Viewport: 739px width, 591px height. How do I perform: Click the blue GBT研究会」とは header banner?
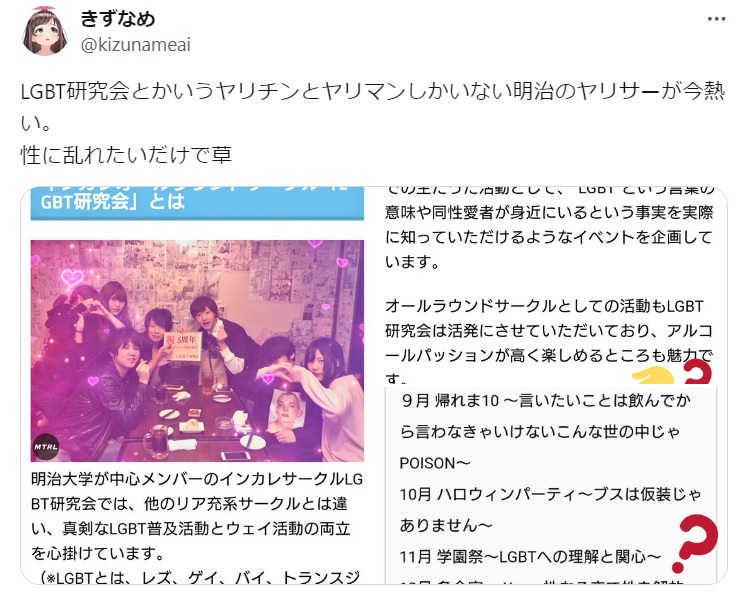coord(197,204)
